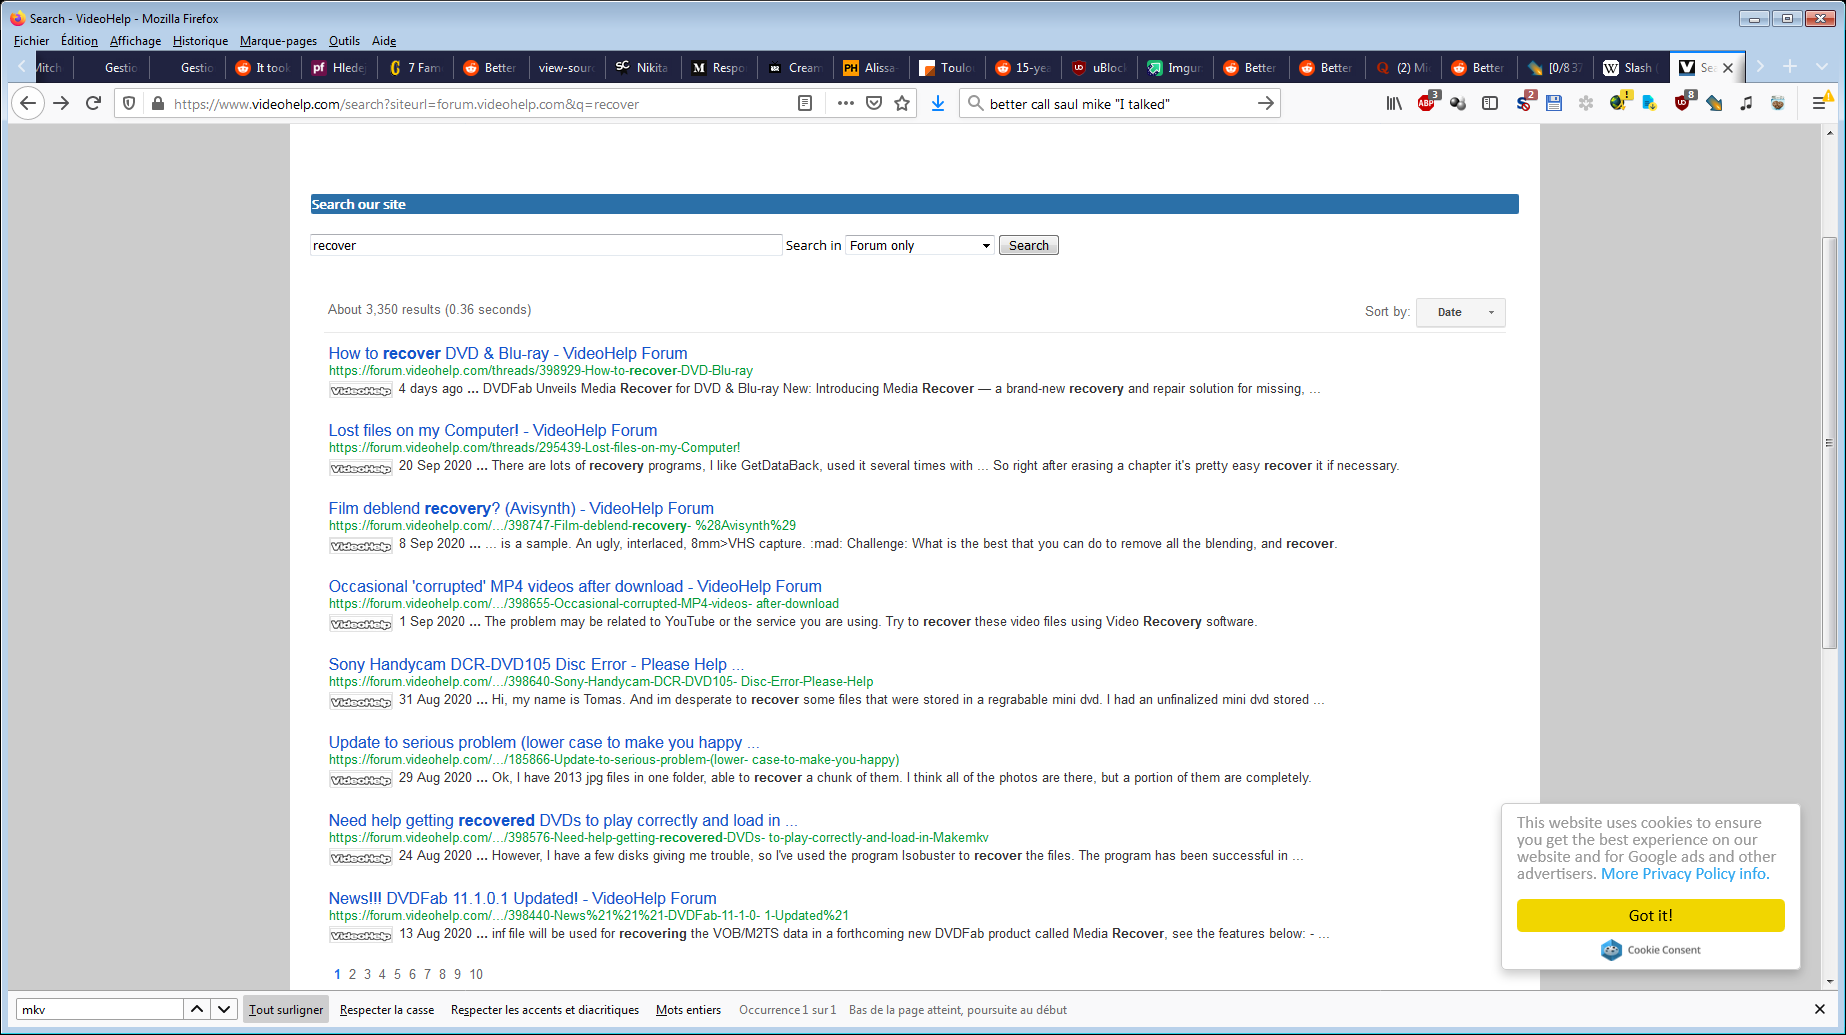
Task: Go to results page 10
Action: click(x=476, y=974)
